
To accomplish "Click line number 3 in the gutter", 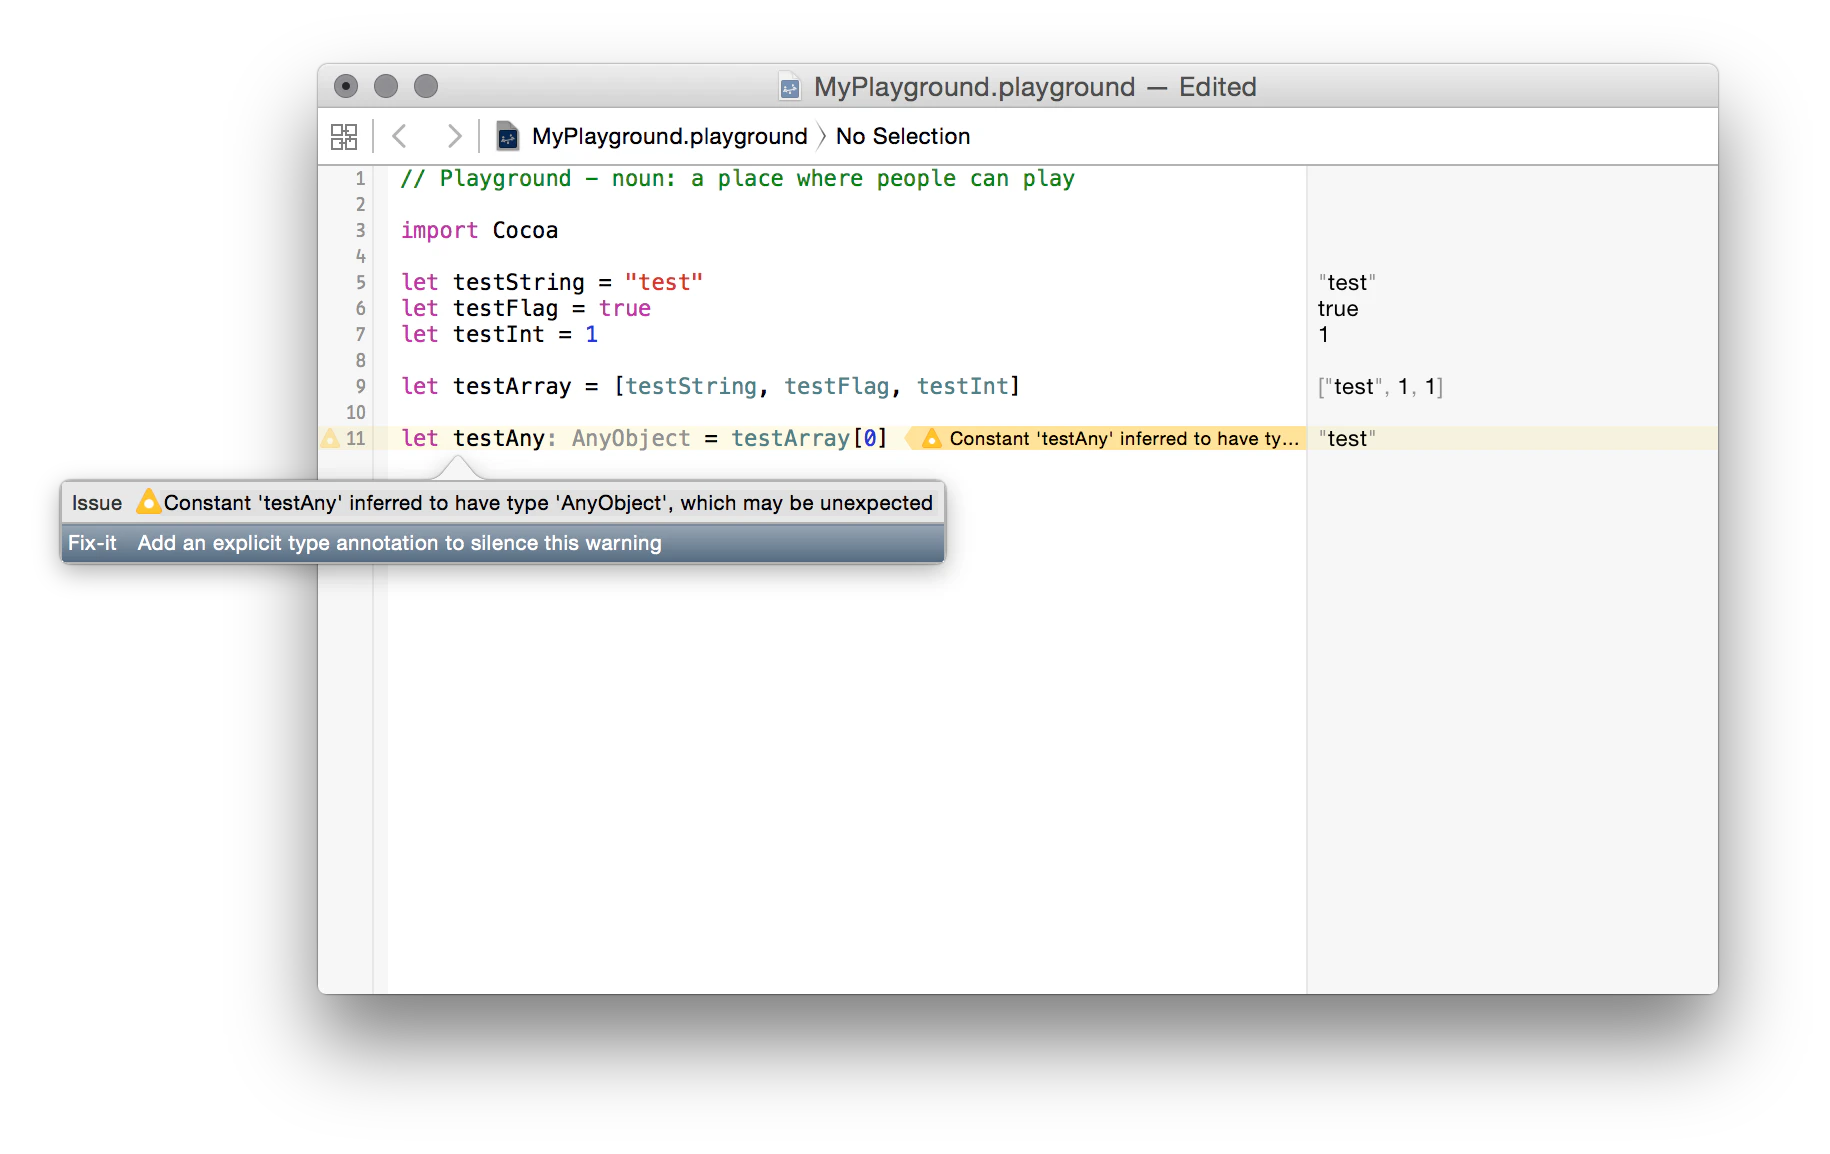I will [x=361, y=231].
